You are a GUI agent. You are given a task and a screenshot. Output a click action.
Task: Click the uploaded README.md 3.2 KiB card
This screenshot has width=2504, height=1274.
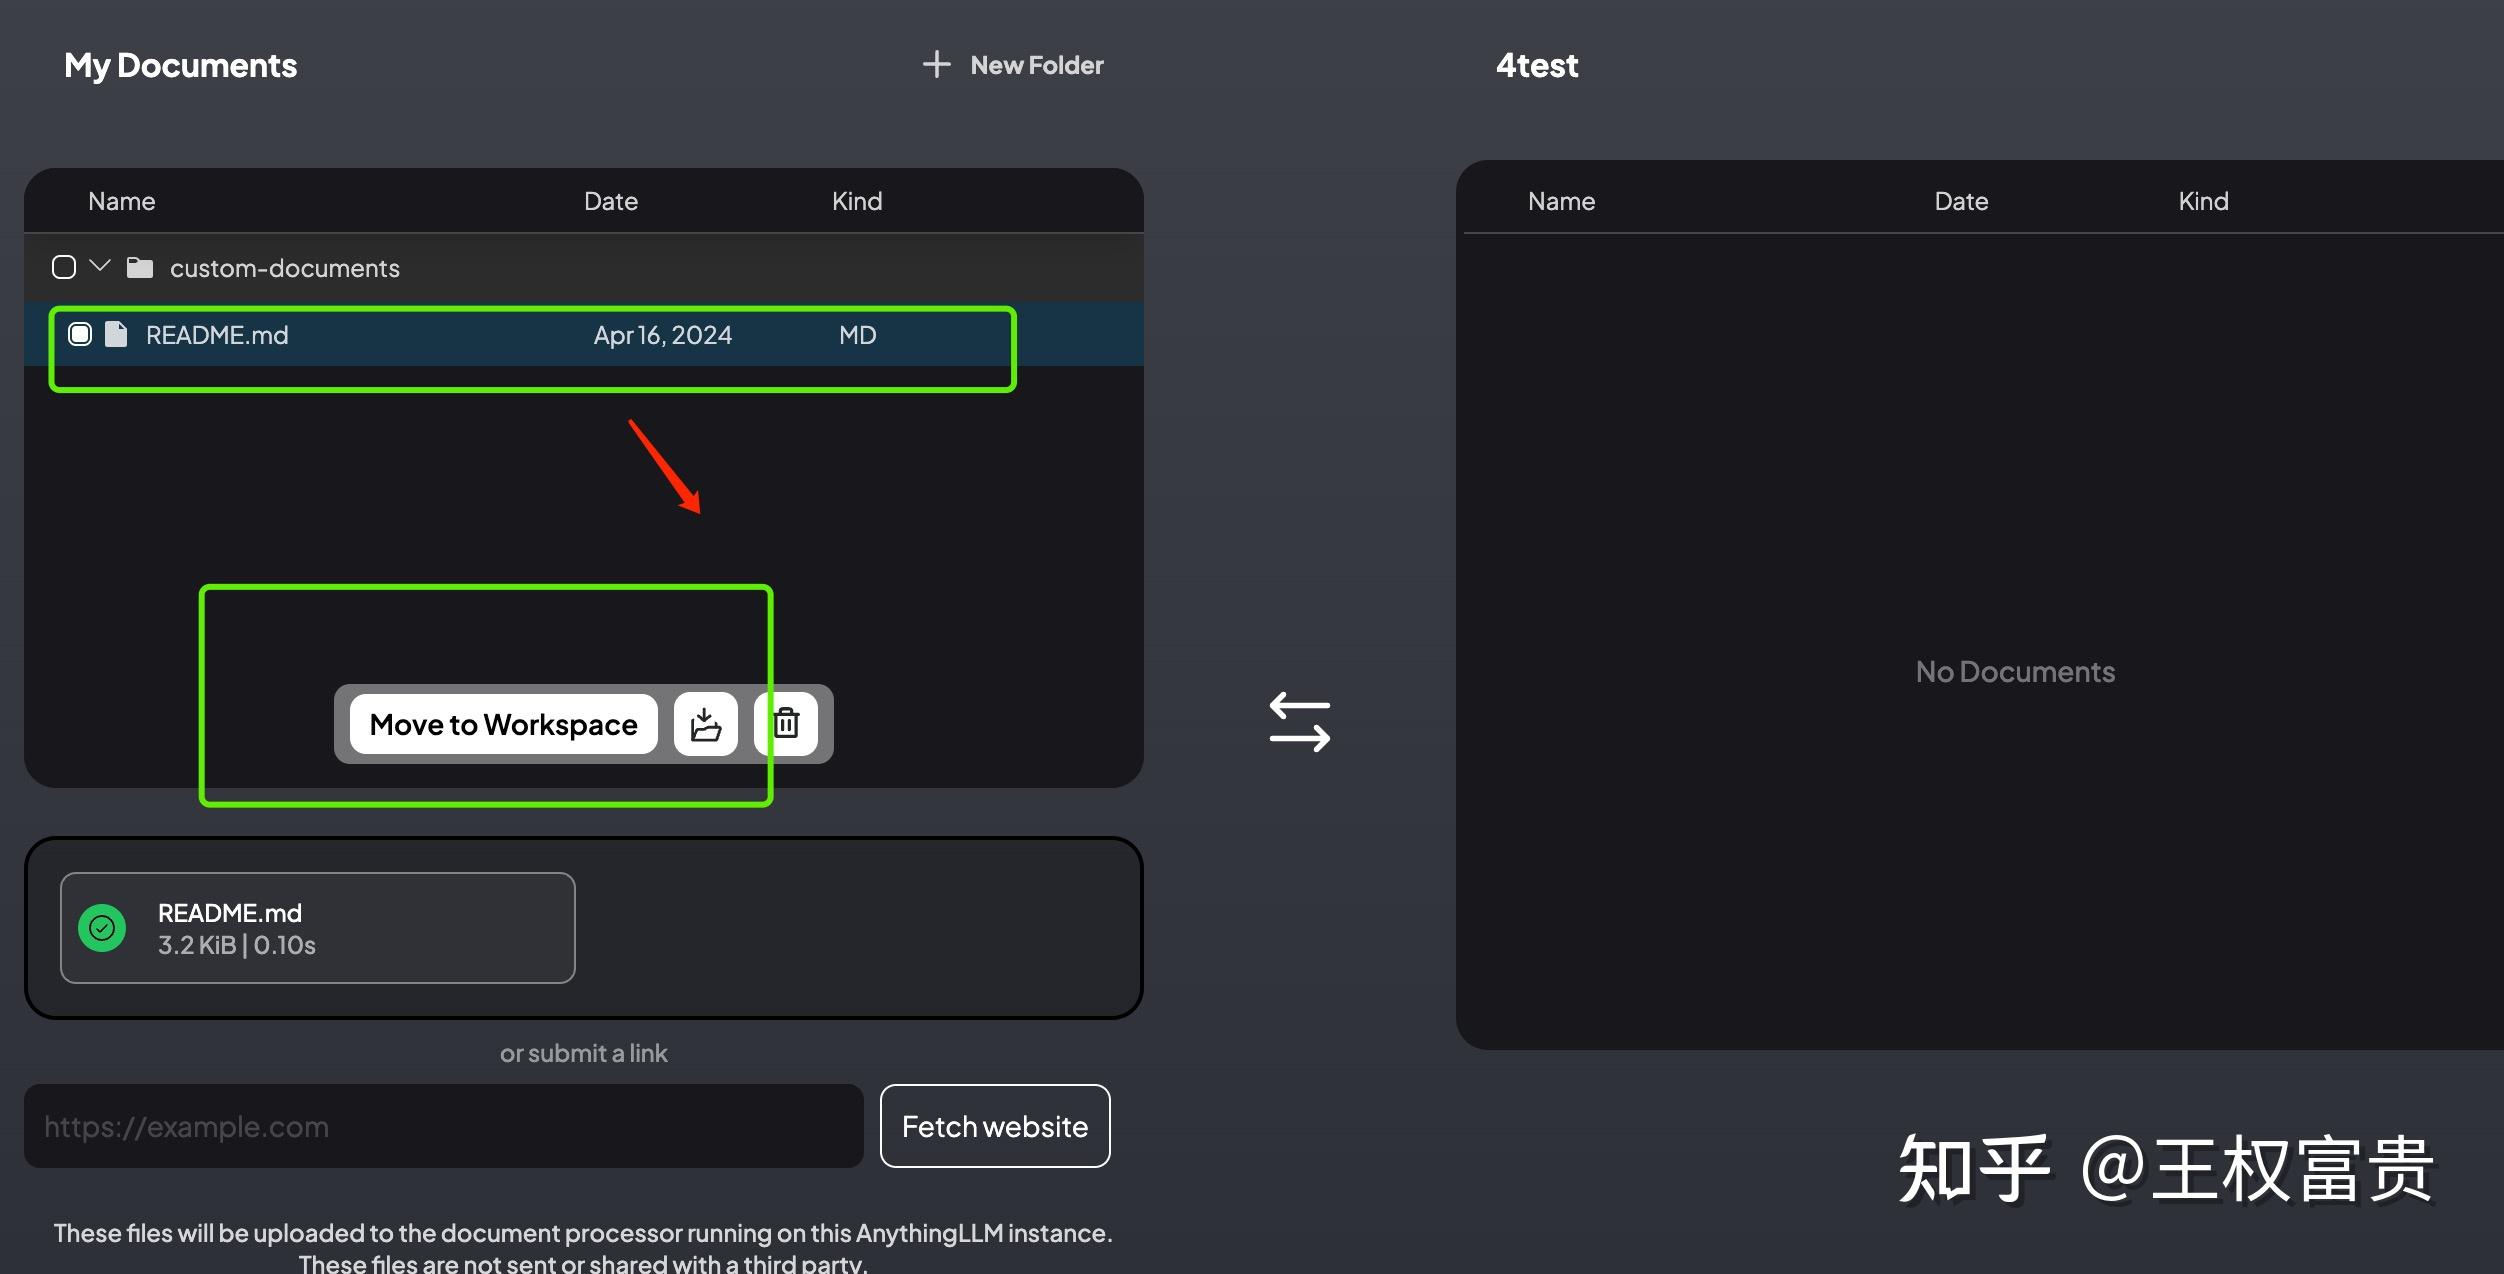pyautogui.click(x=317, y=928)
